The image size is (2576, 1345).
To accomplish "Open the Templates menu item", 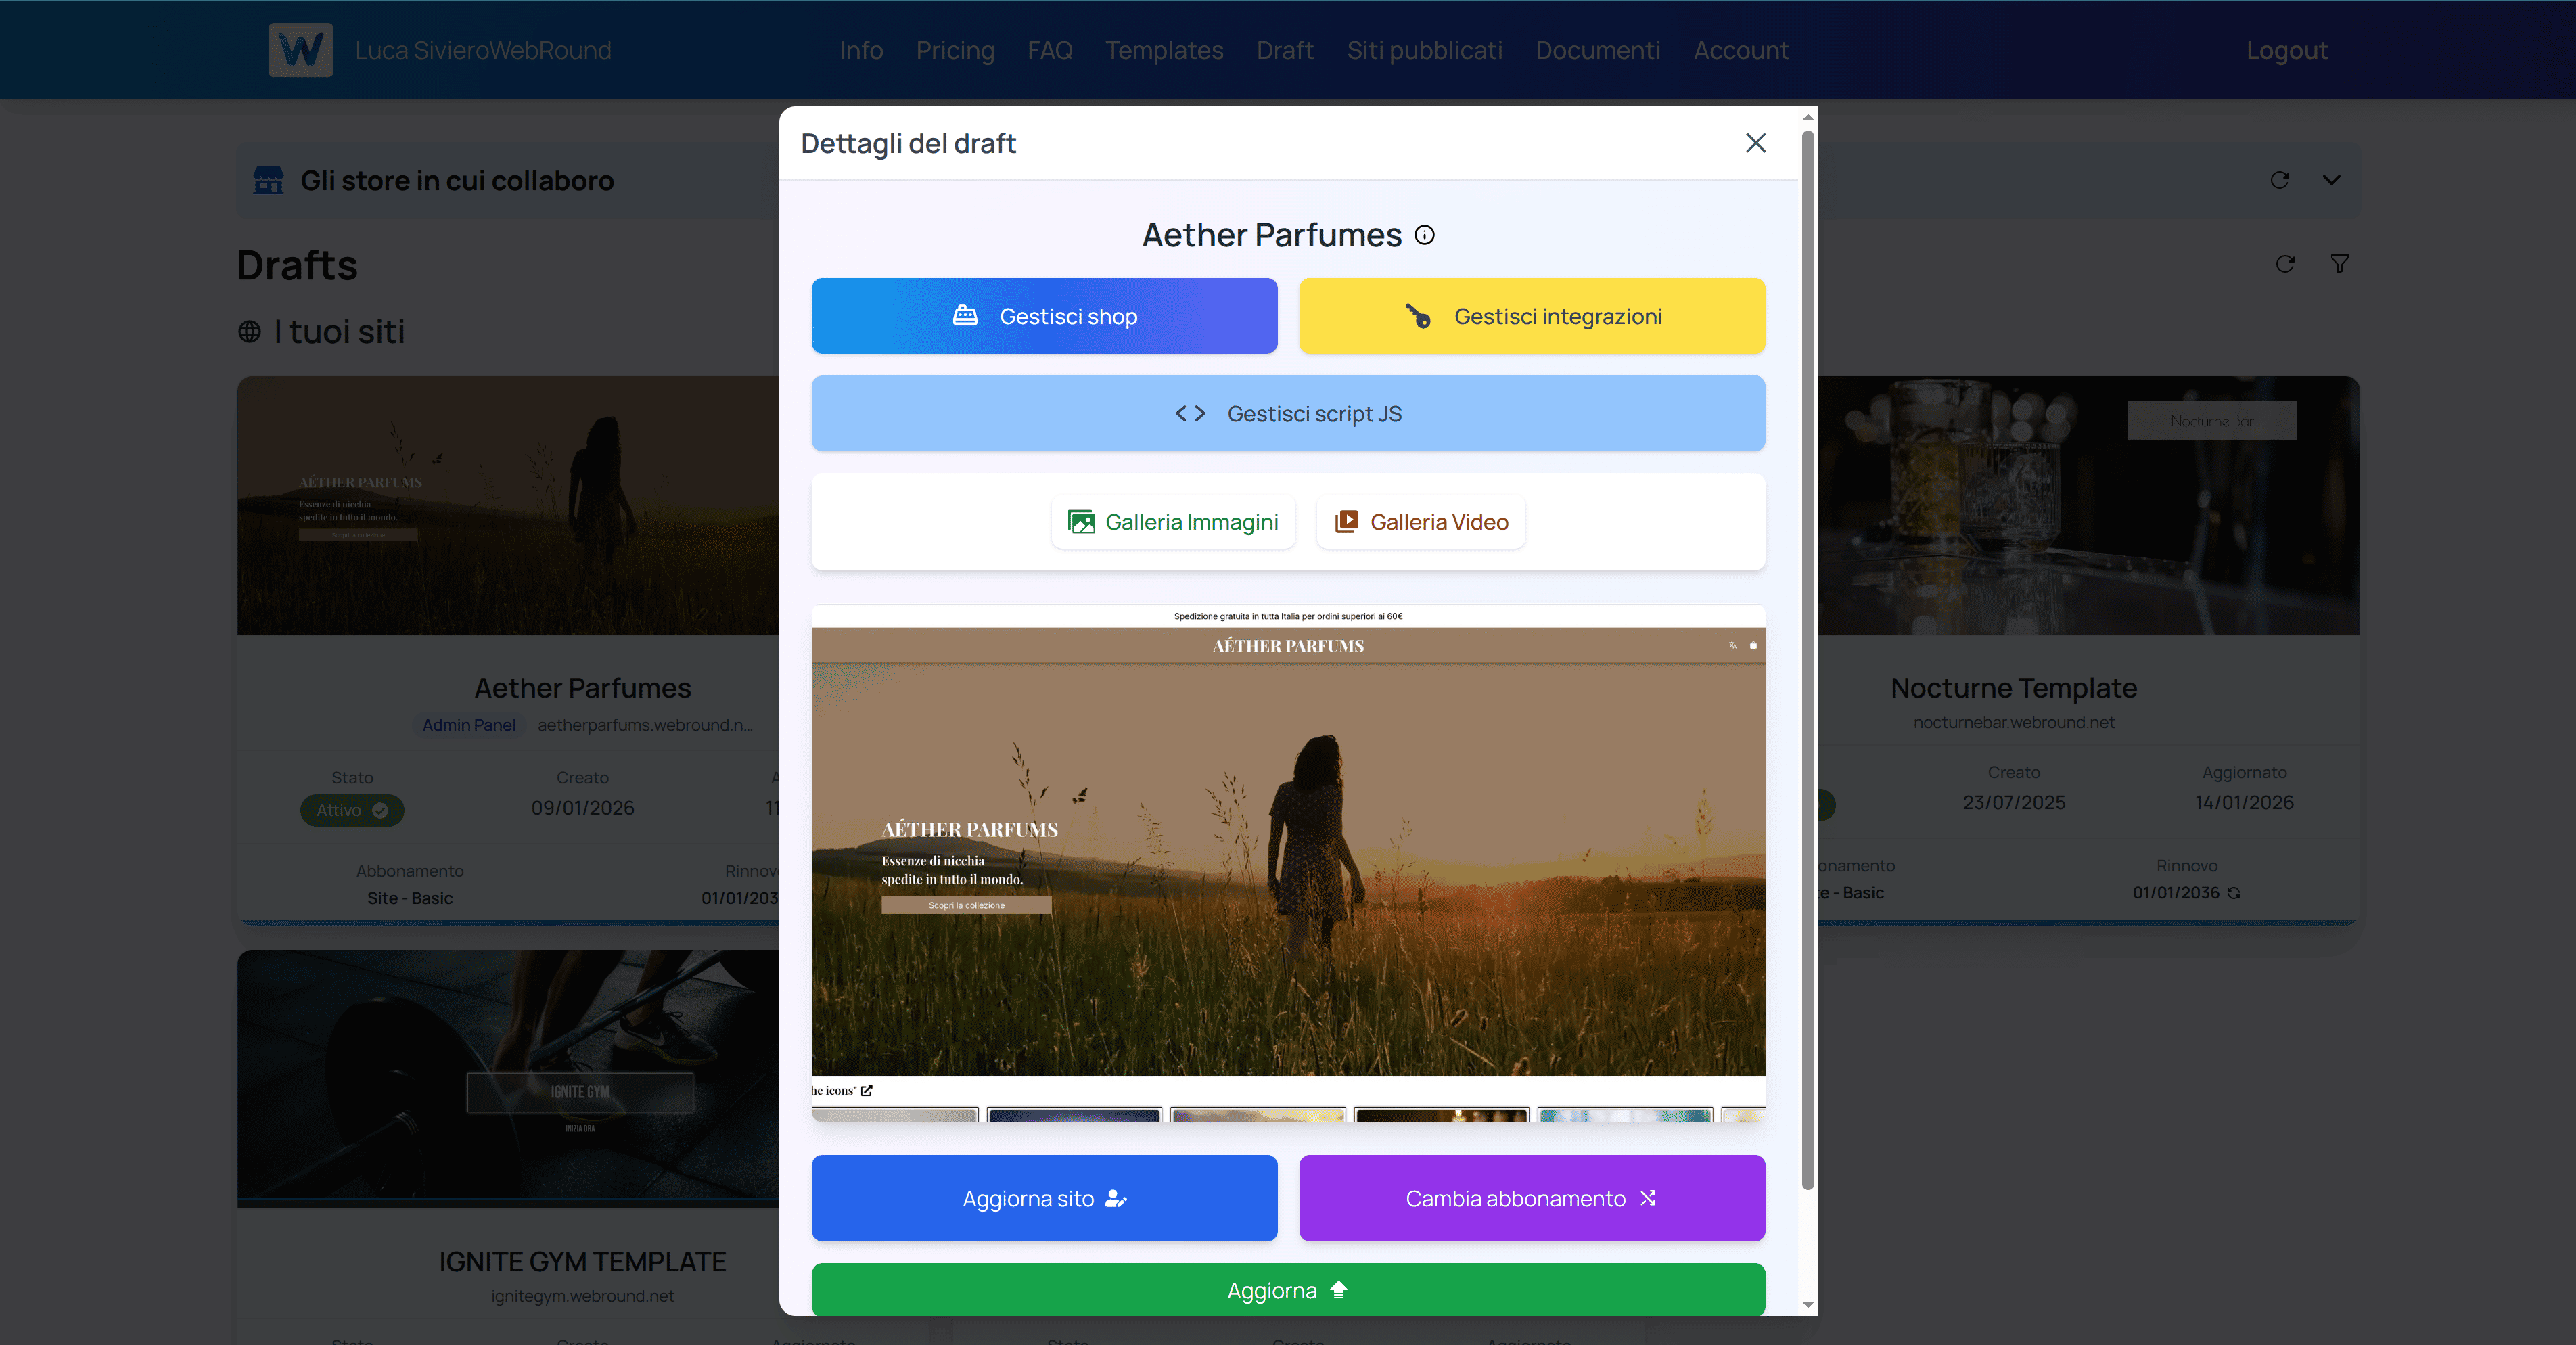I will (x=1164, y=50).
